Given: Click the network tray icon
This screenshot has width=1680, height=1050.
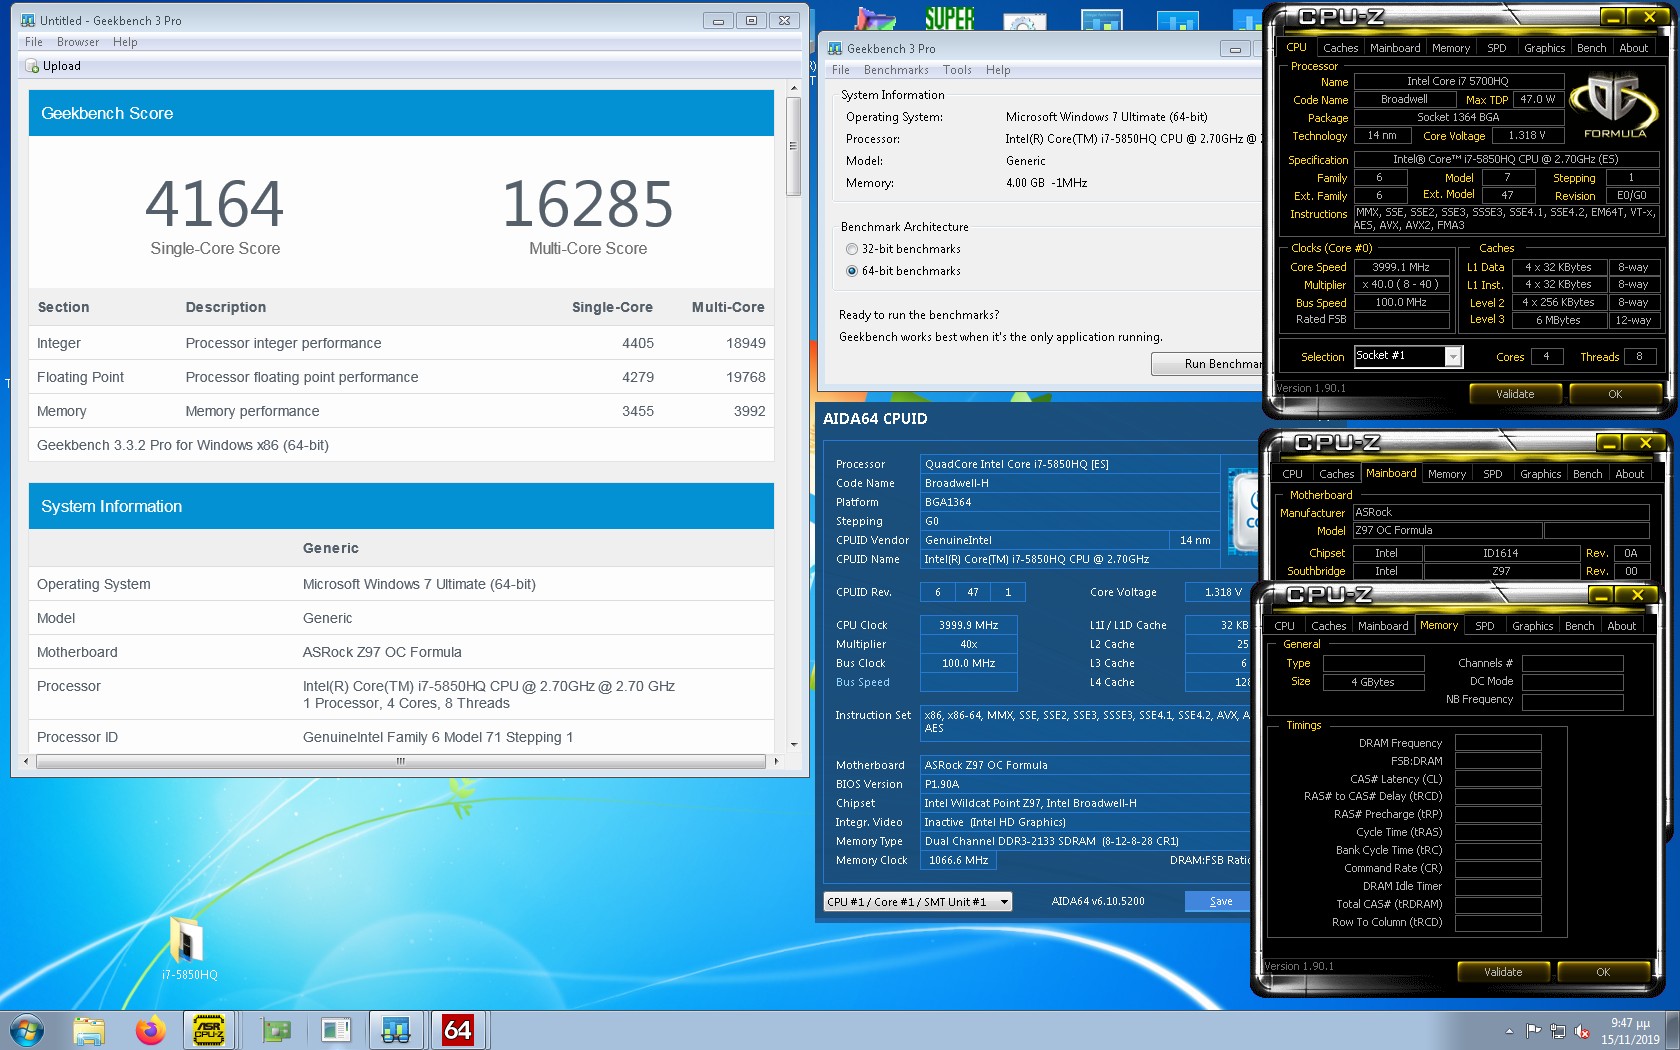Looking at the screenshot, I should 1558,1031.
